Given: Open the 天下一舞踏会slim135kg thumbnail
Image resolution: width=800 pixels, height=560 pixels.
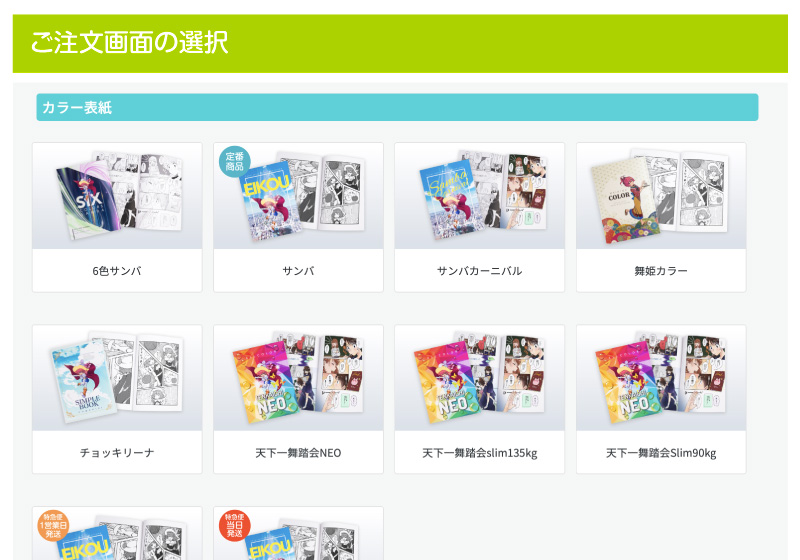Looking at the screenshot, I should (x=480, y=378).
